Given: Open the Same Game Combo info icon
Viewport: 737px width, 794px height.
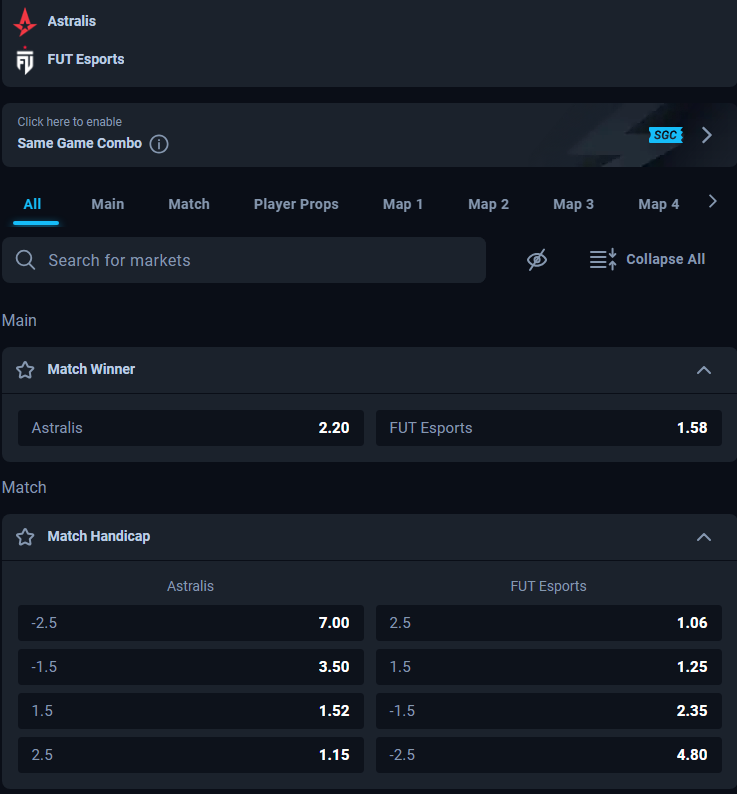Looking at the screenshot, I should [159, 144].
